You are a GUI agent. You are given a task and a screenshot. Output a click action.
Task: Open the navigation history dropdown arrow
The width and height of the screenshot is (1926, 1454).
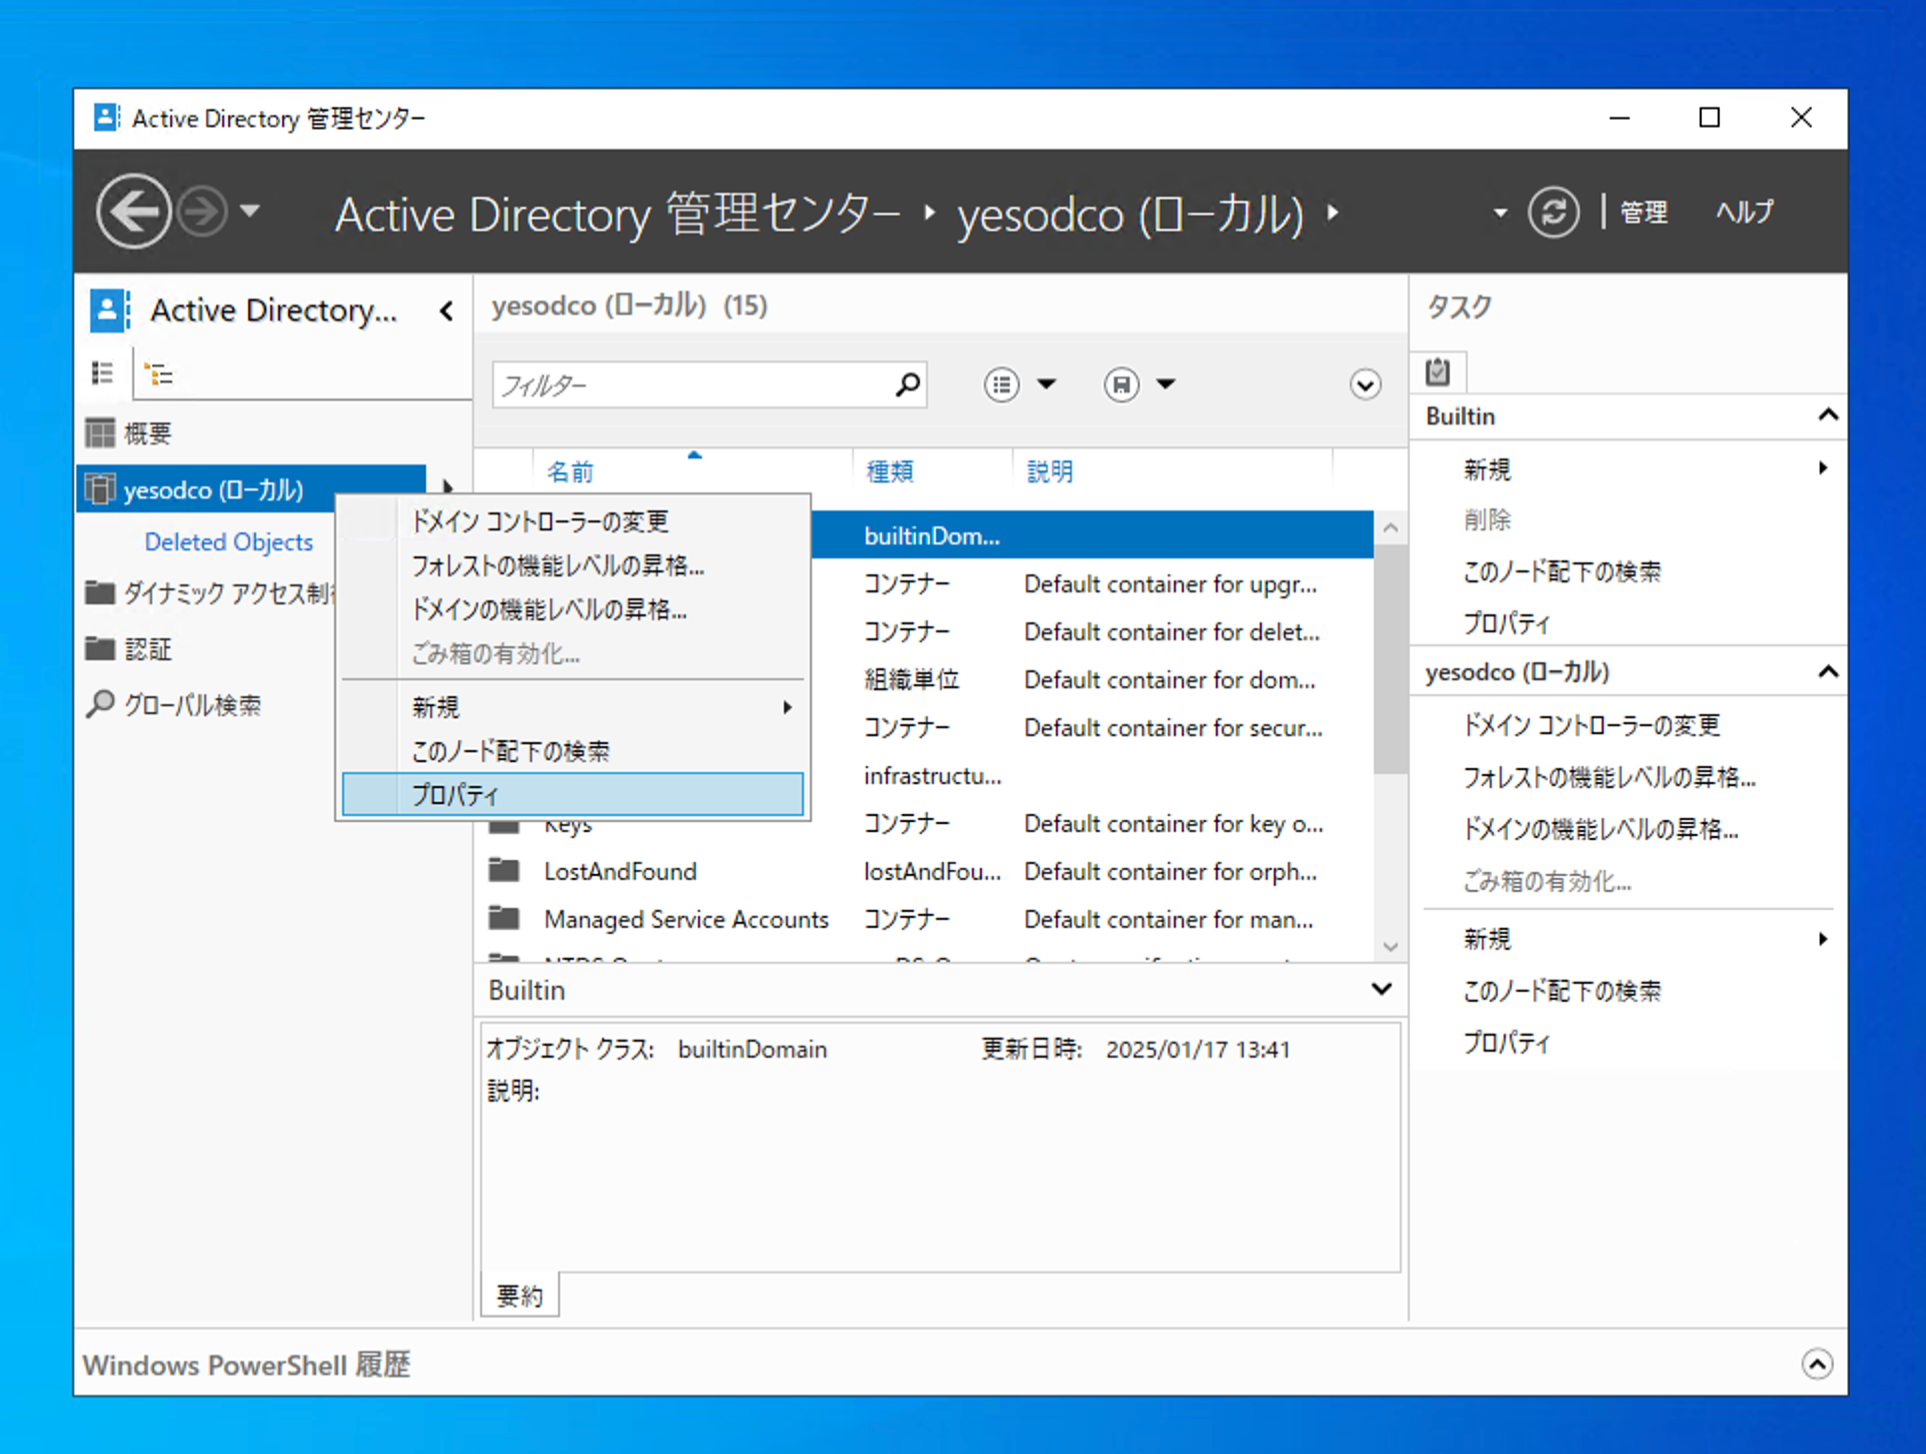(250, 211)
